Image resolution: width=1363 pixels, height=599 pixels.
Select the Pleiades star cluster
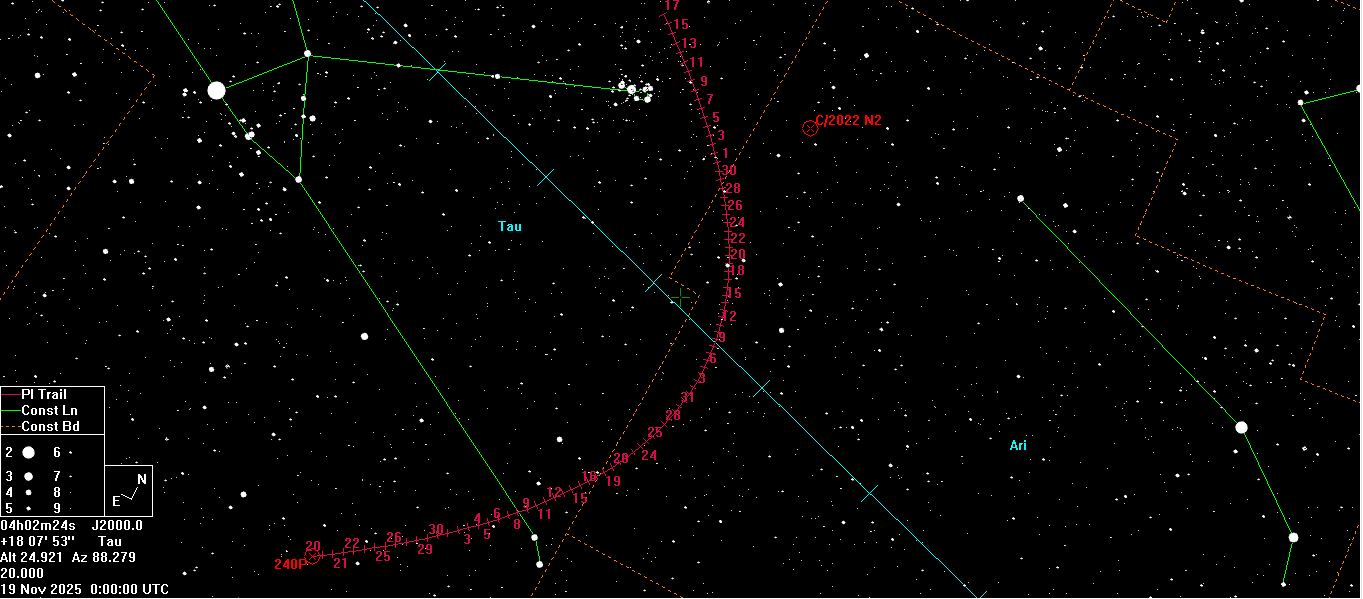click(634, 92)
